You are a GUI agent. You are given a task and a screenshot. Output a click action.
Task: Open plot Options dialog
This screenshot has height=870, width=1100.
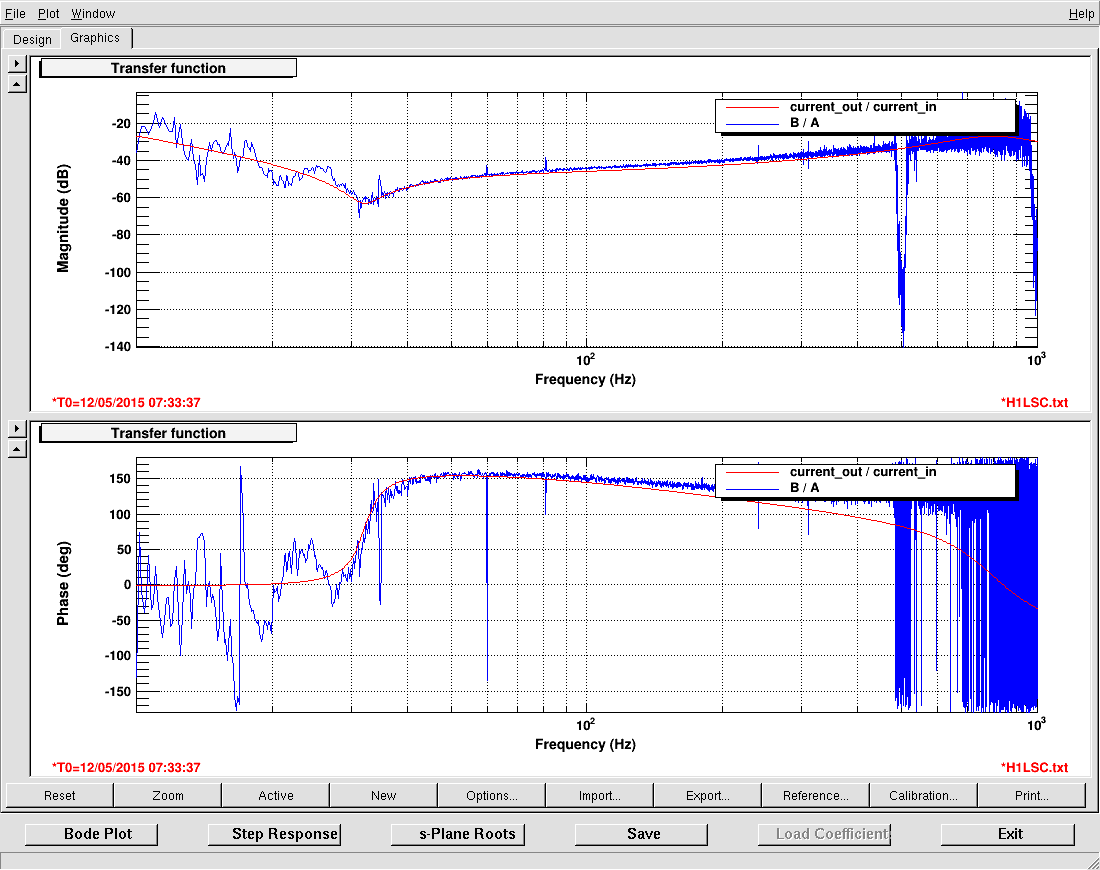[492, 796]
